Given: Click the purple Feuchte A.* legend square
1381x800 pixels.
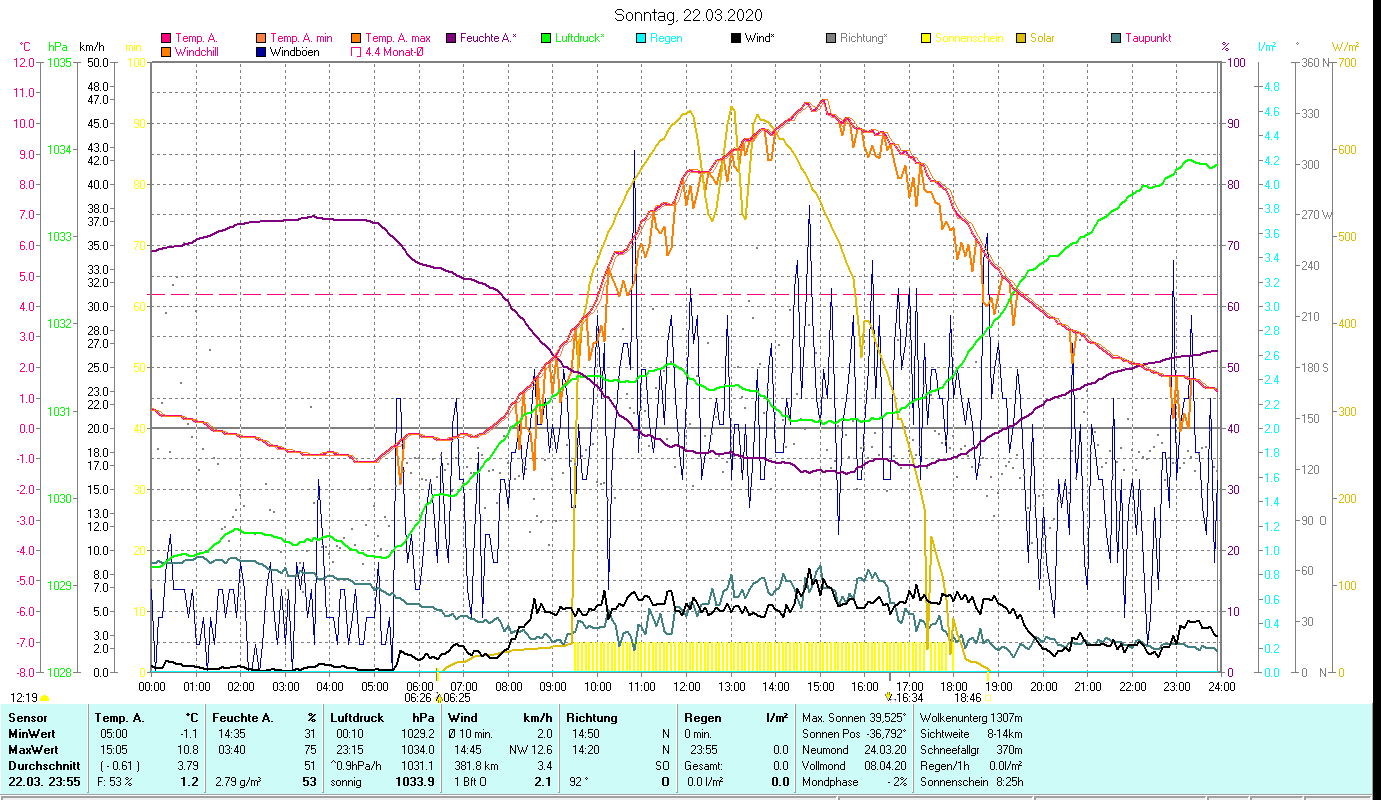Looking at the screenshot, I should pos(451,39).
